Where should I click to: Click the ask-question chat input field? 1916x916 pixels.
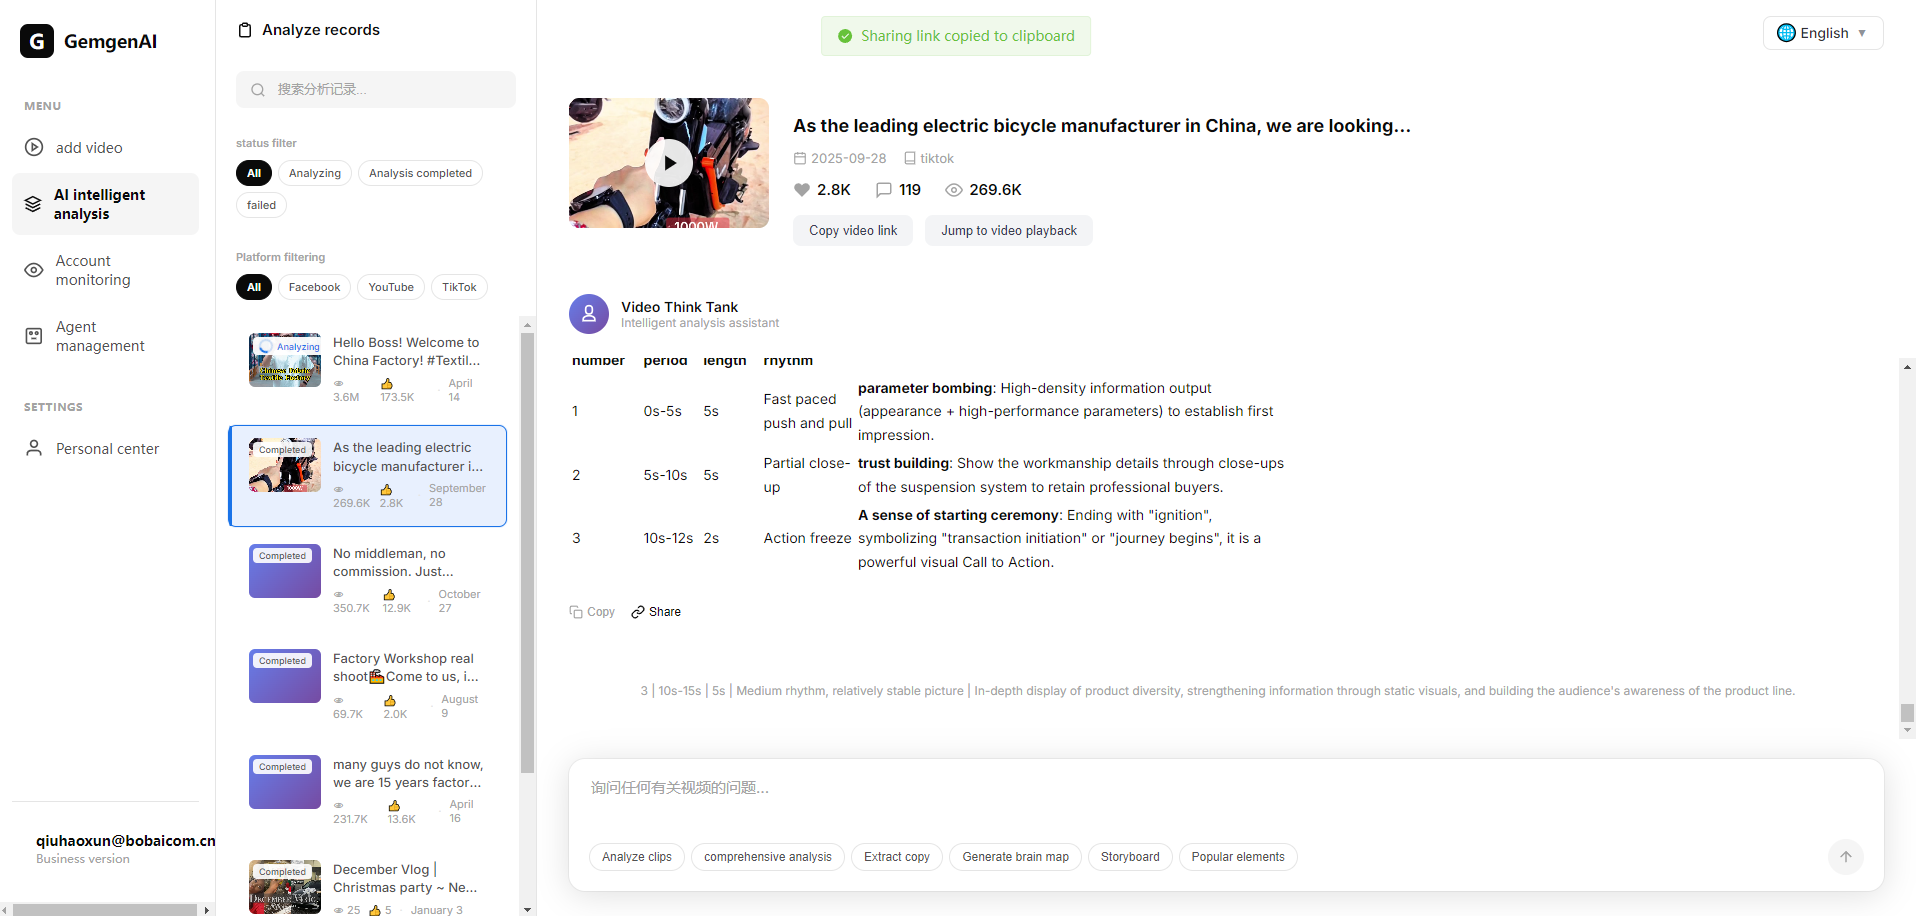[x=1200, y=789]
